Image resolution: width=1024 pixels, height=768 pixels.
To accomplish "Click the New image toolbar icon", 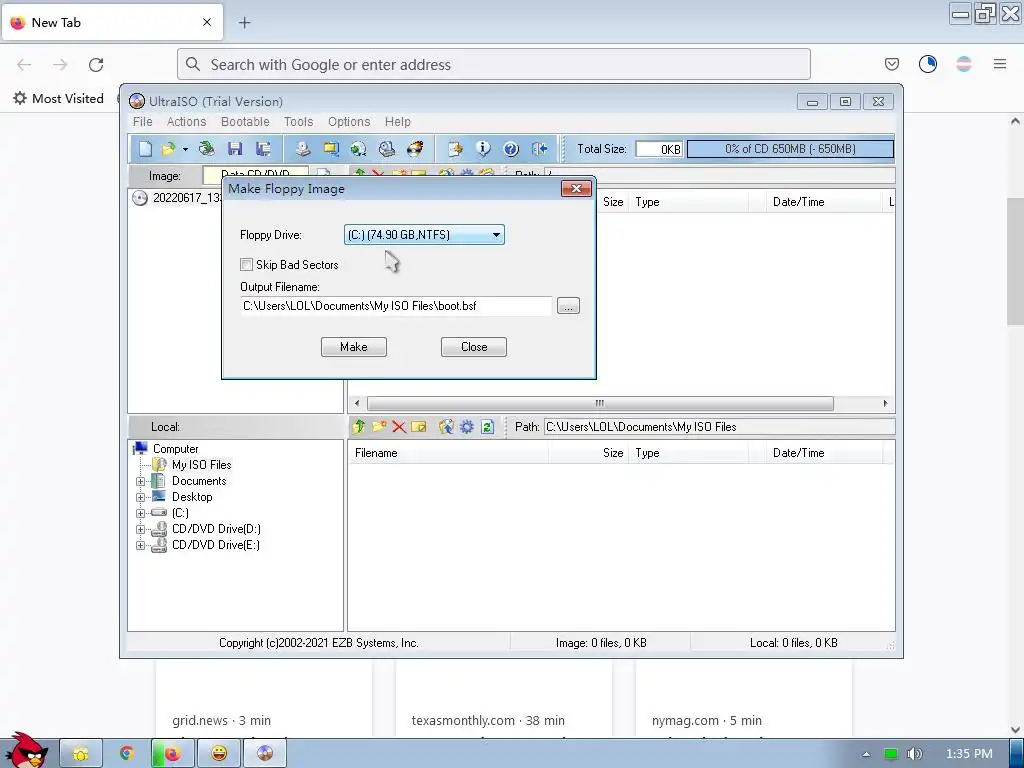I will 145,149.
